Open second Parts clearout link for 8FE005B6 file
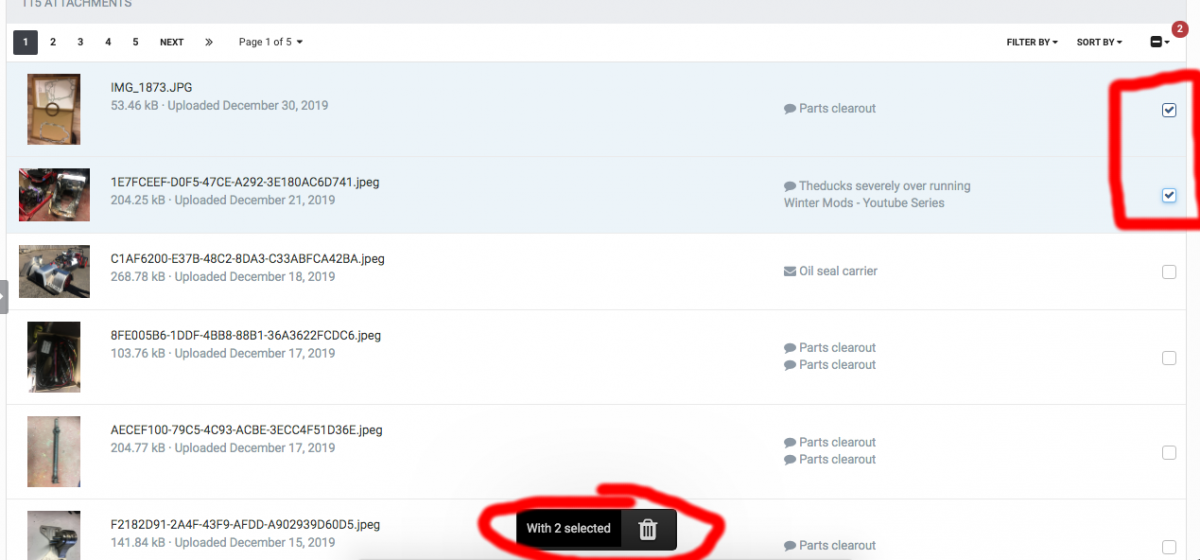Screen dimensions: 1200x560 pyautogui.click(x=837, y=365)
